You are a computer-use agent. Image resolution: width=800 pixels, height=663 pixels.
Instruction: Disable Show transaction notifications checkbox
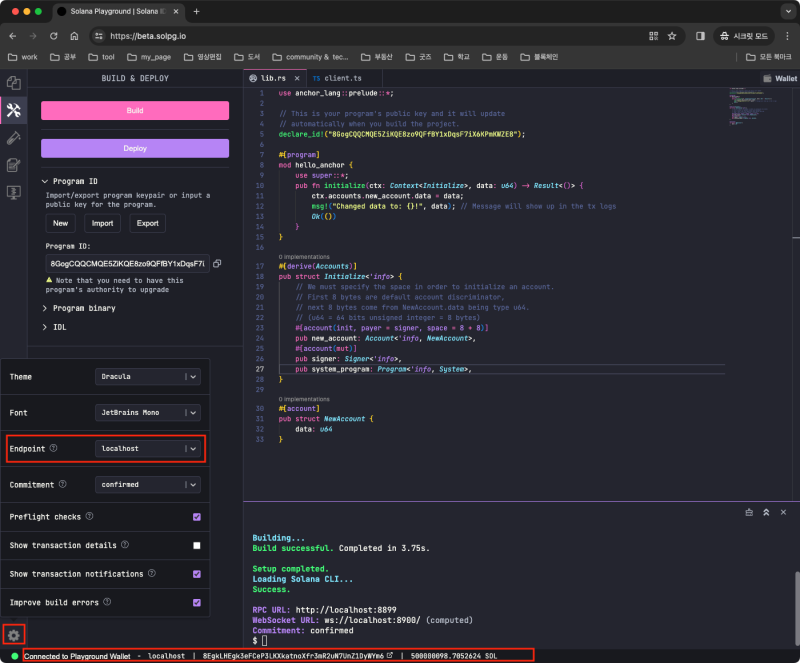197,574
